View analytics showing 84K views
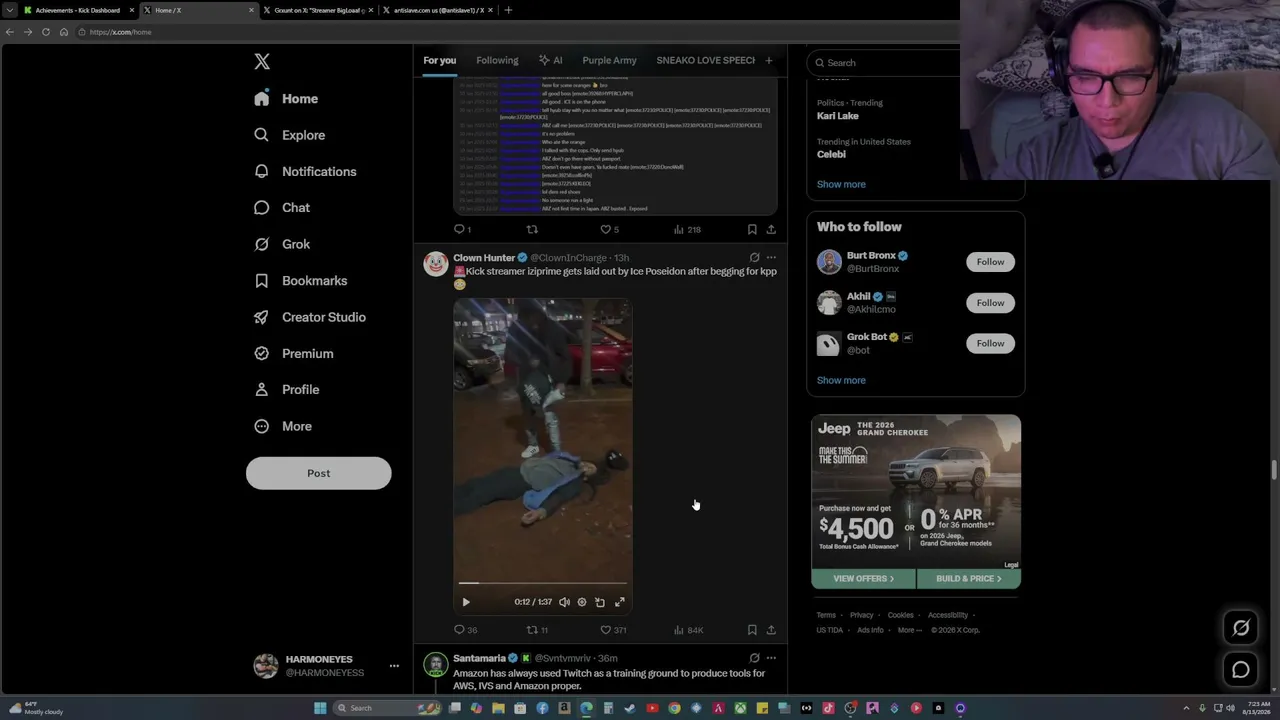 (688, 630)
